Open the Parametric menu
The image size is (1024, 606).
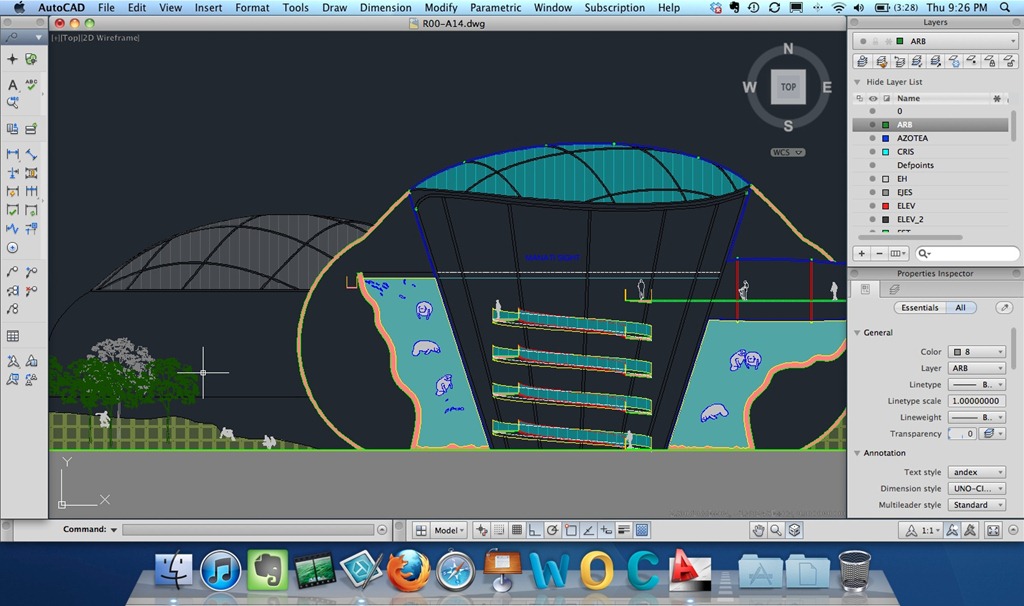[495, 8]
